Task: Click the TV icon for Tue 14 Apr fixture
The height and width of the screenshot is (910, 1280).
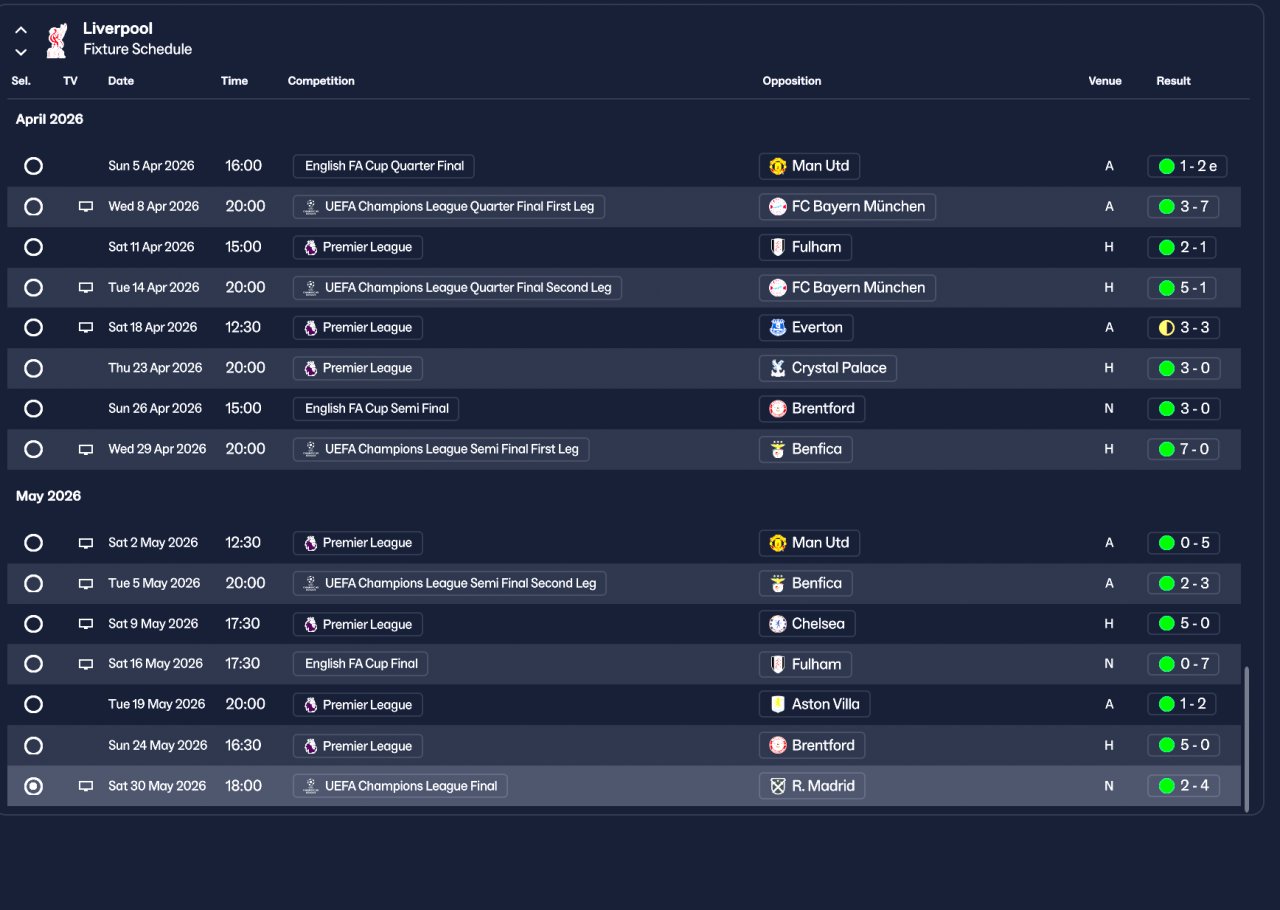Action: [x=86, y=288]
